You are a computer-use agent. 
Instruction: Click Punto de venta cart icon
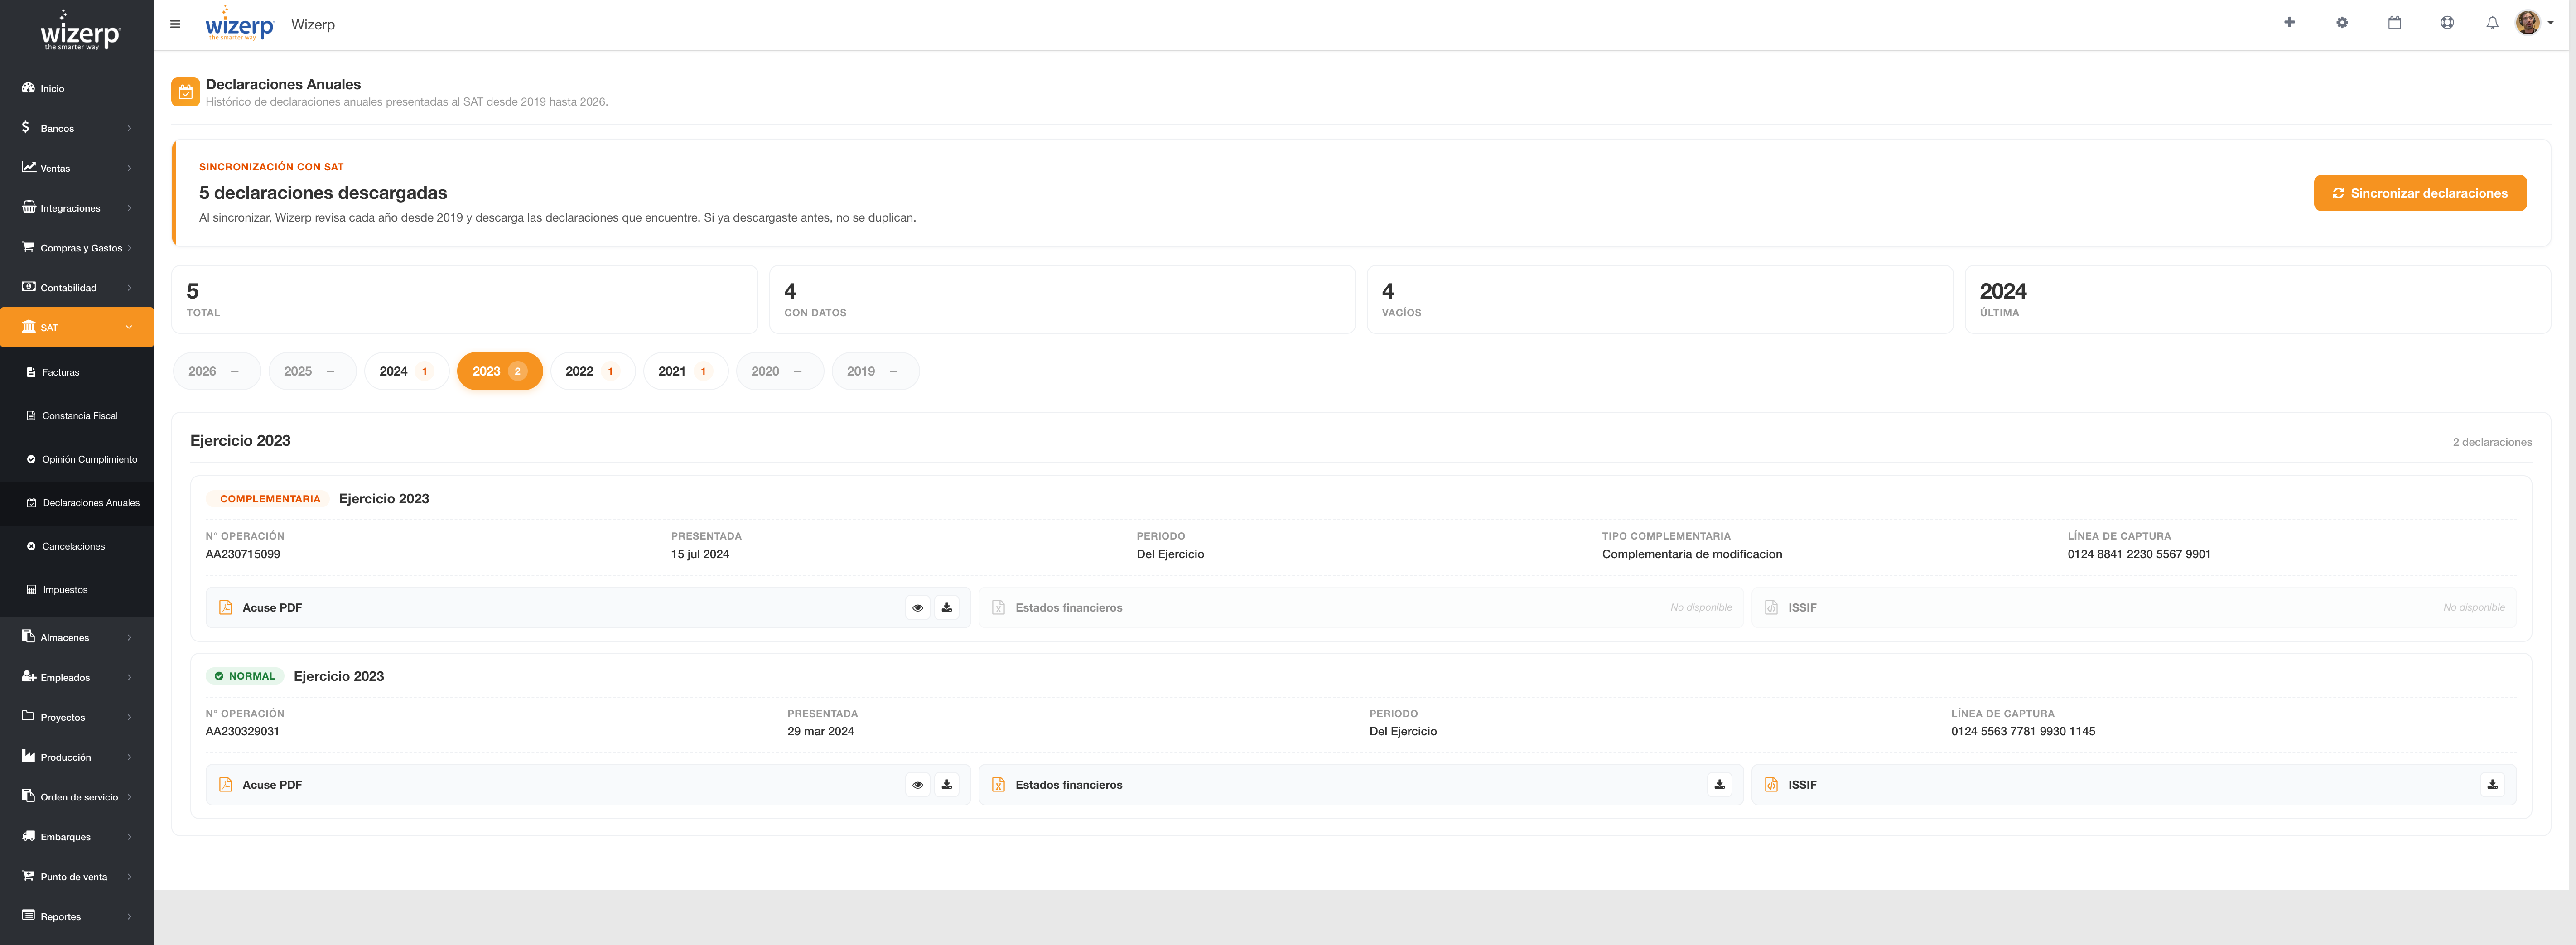28,876
